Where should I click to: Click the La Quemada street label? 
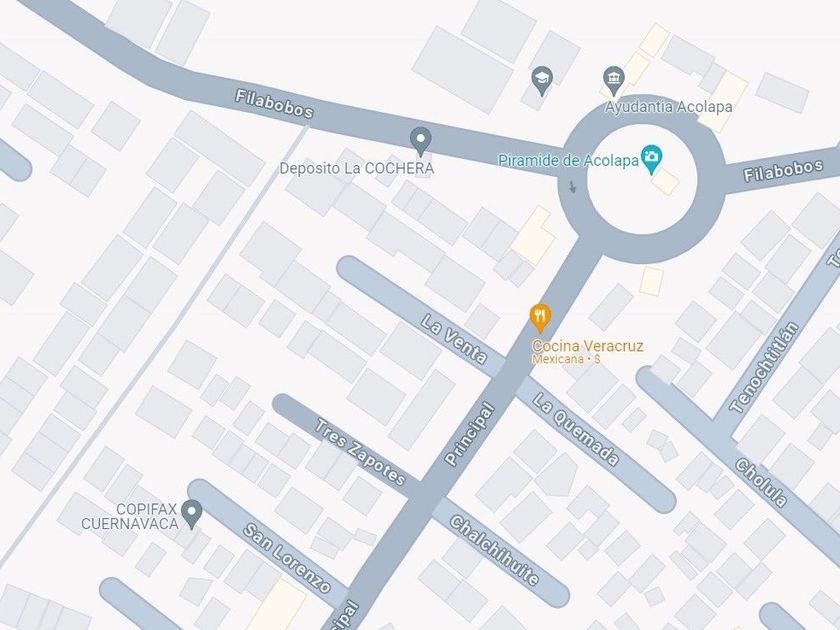[576, 429]
